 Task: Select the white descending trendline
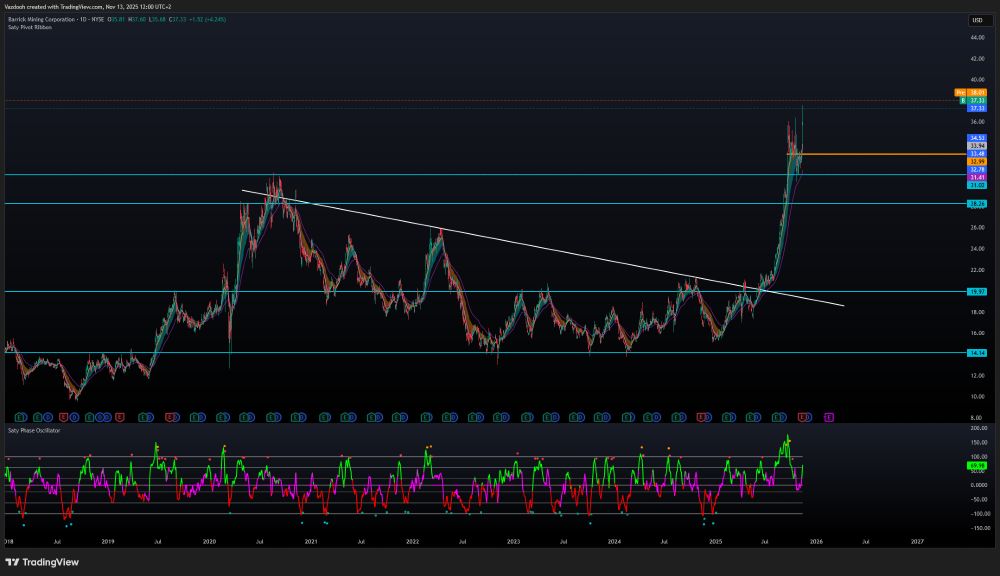pyautogui.click(x=542, y=247)
